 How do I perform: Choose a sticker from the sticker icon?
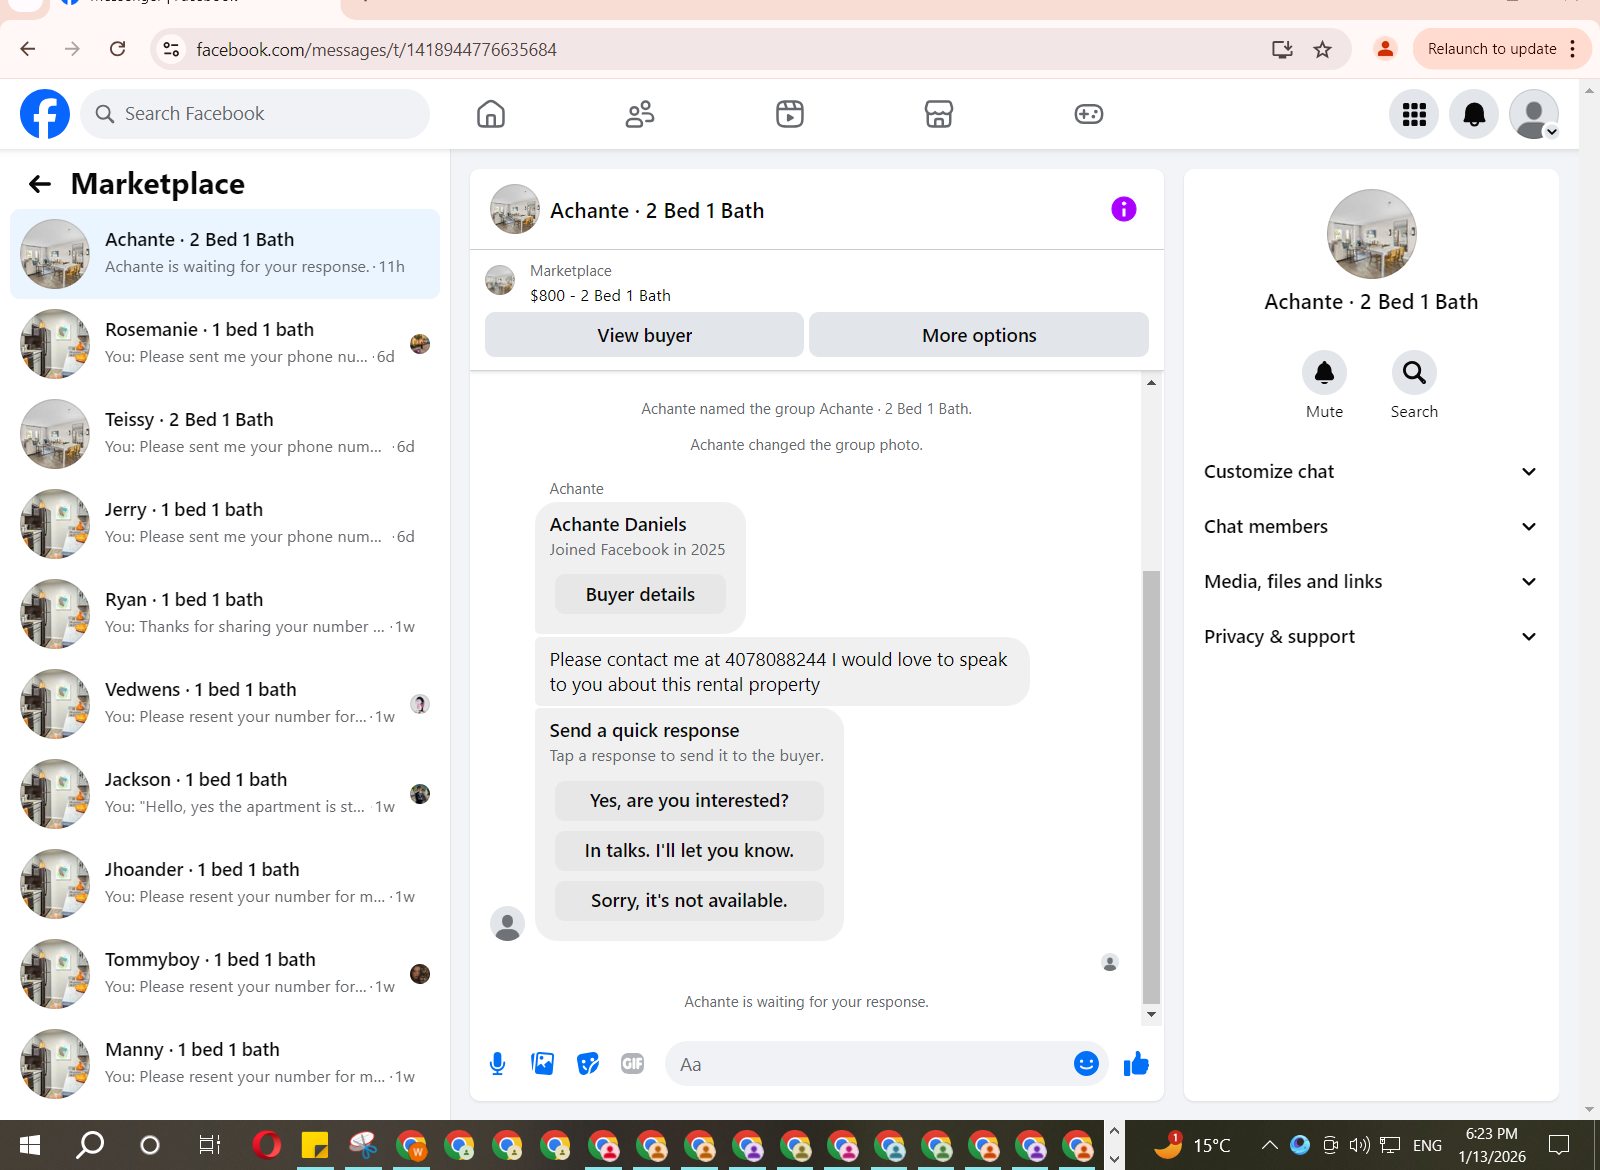588,1064
